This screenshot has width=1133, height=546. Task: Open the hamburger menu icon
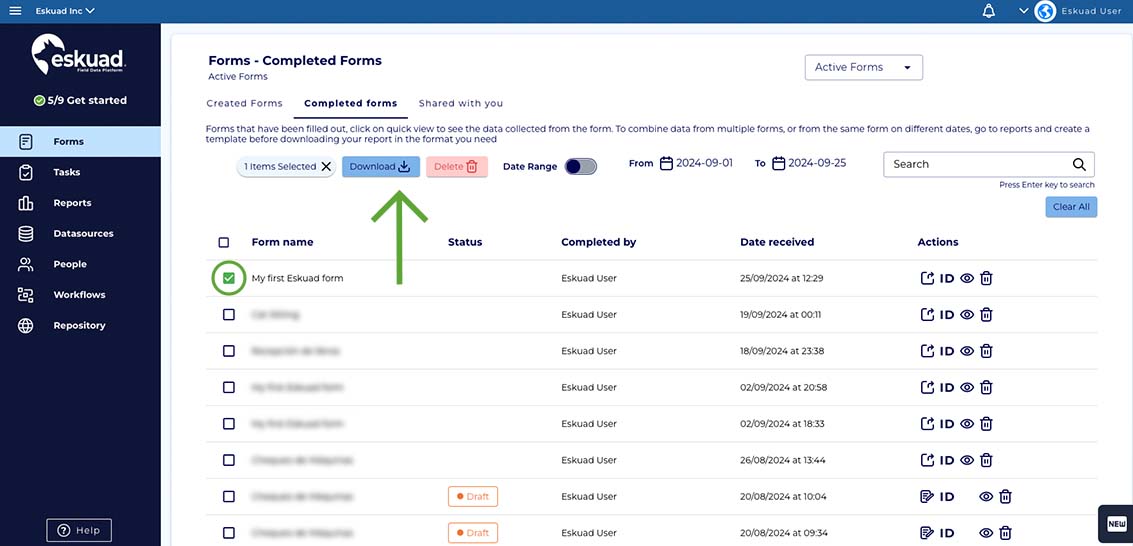click(x=15, y=11)
